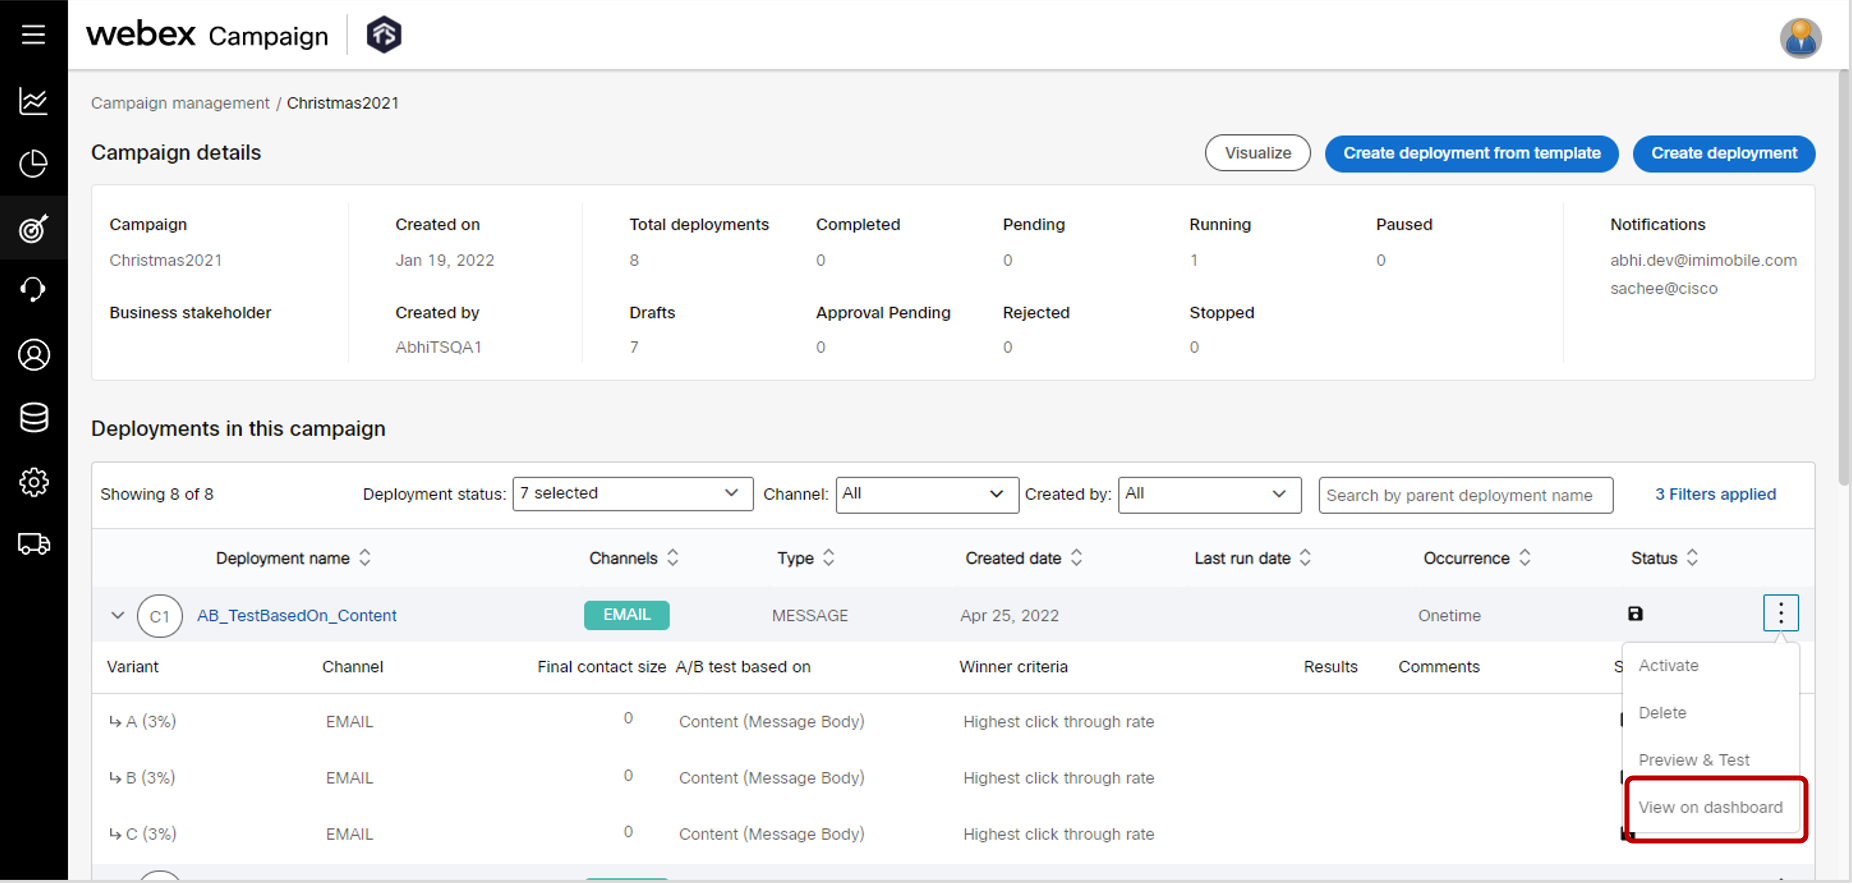The height and width of the screenshot is (884, 1852).
Task: Click the page vertical scrollbar
Action: pos(1843,277)
